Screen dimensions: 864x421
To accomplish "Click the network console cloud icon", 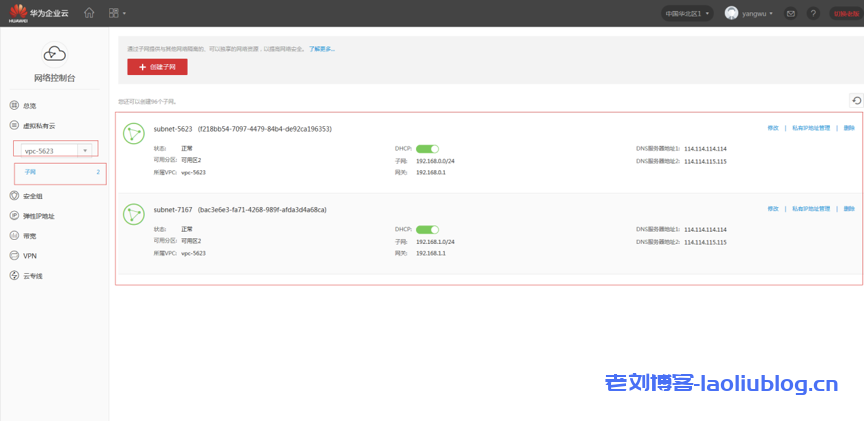I will pos(54,54).
